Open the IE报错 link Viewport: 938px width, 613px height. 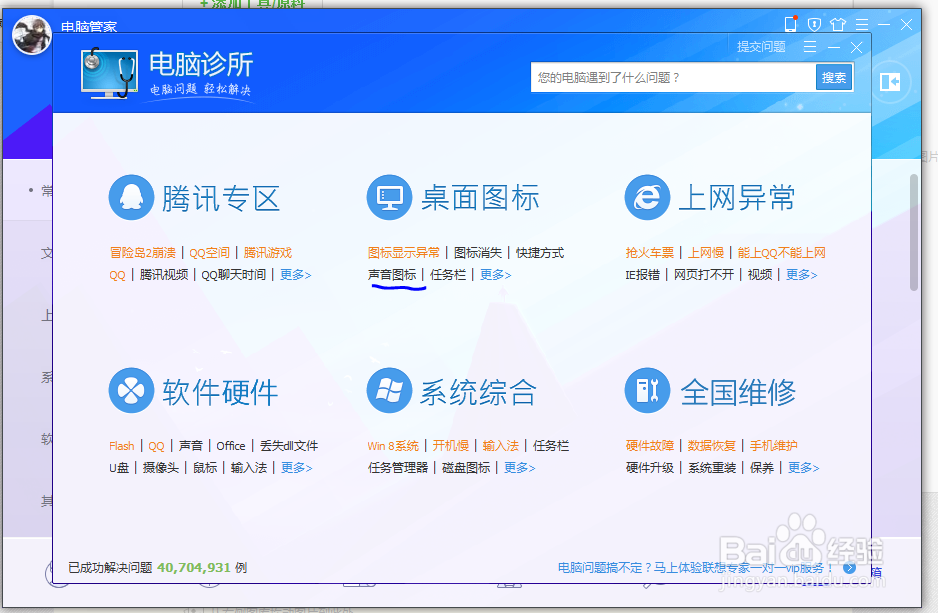642,275
